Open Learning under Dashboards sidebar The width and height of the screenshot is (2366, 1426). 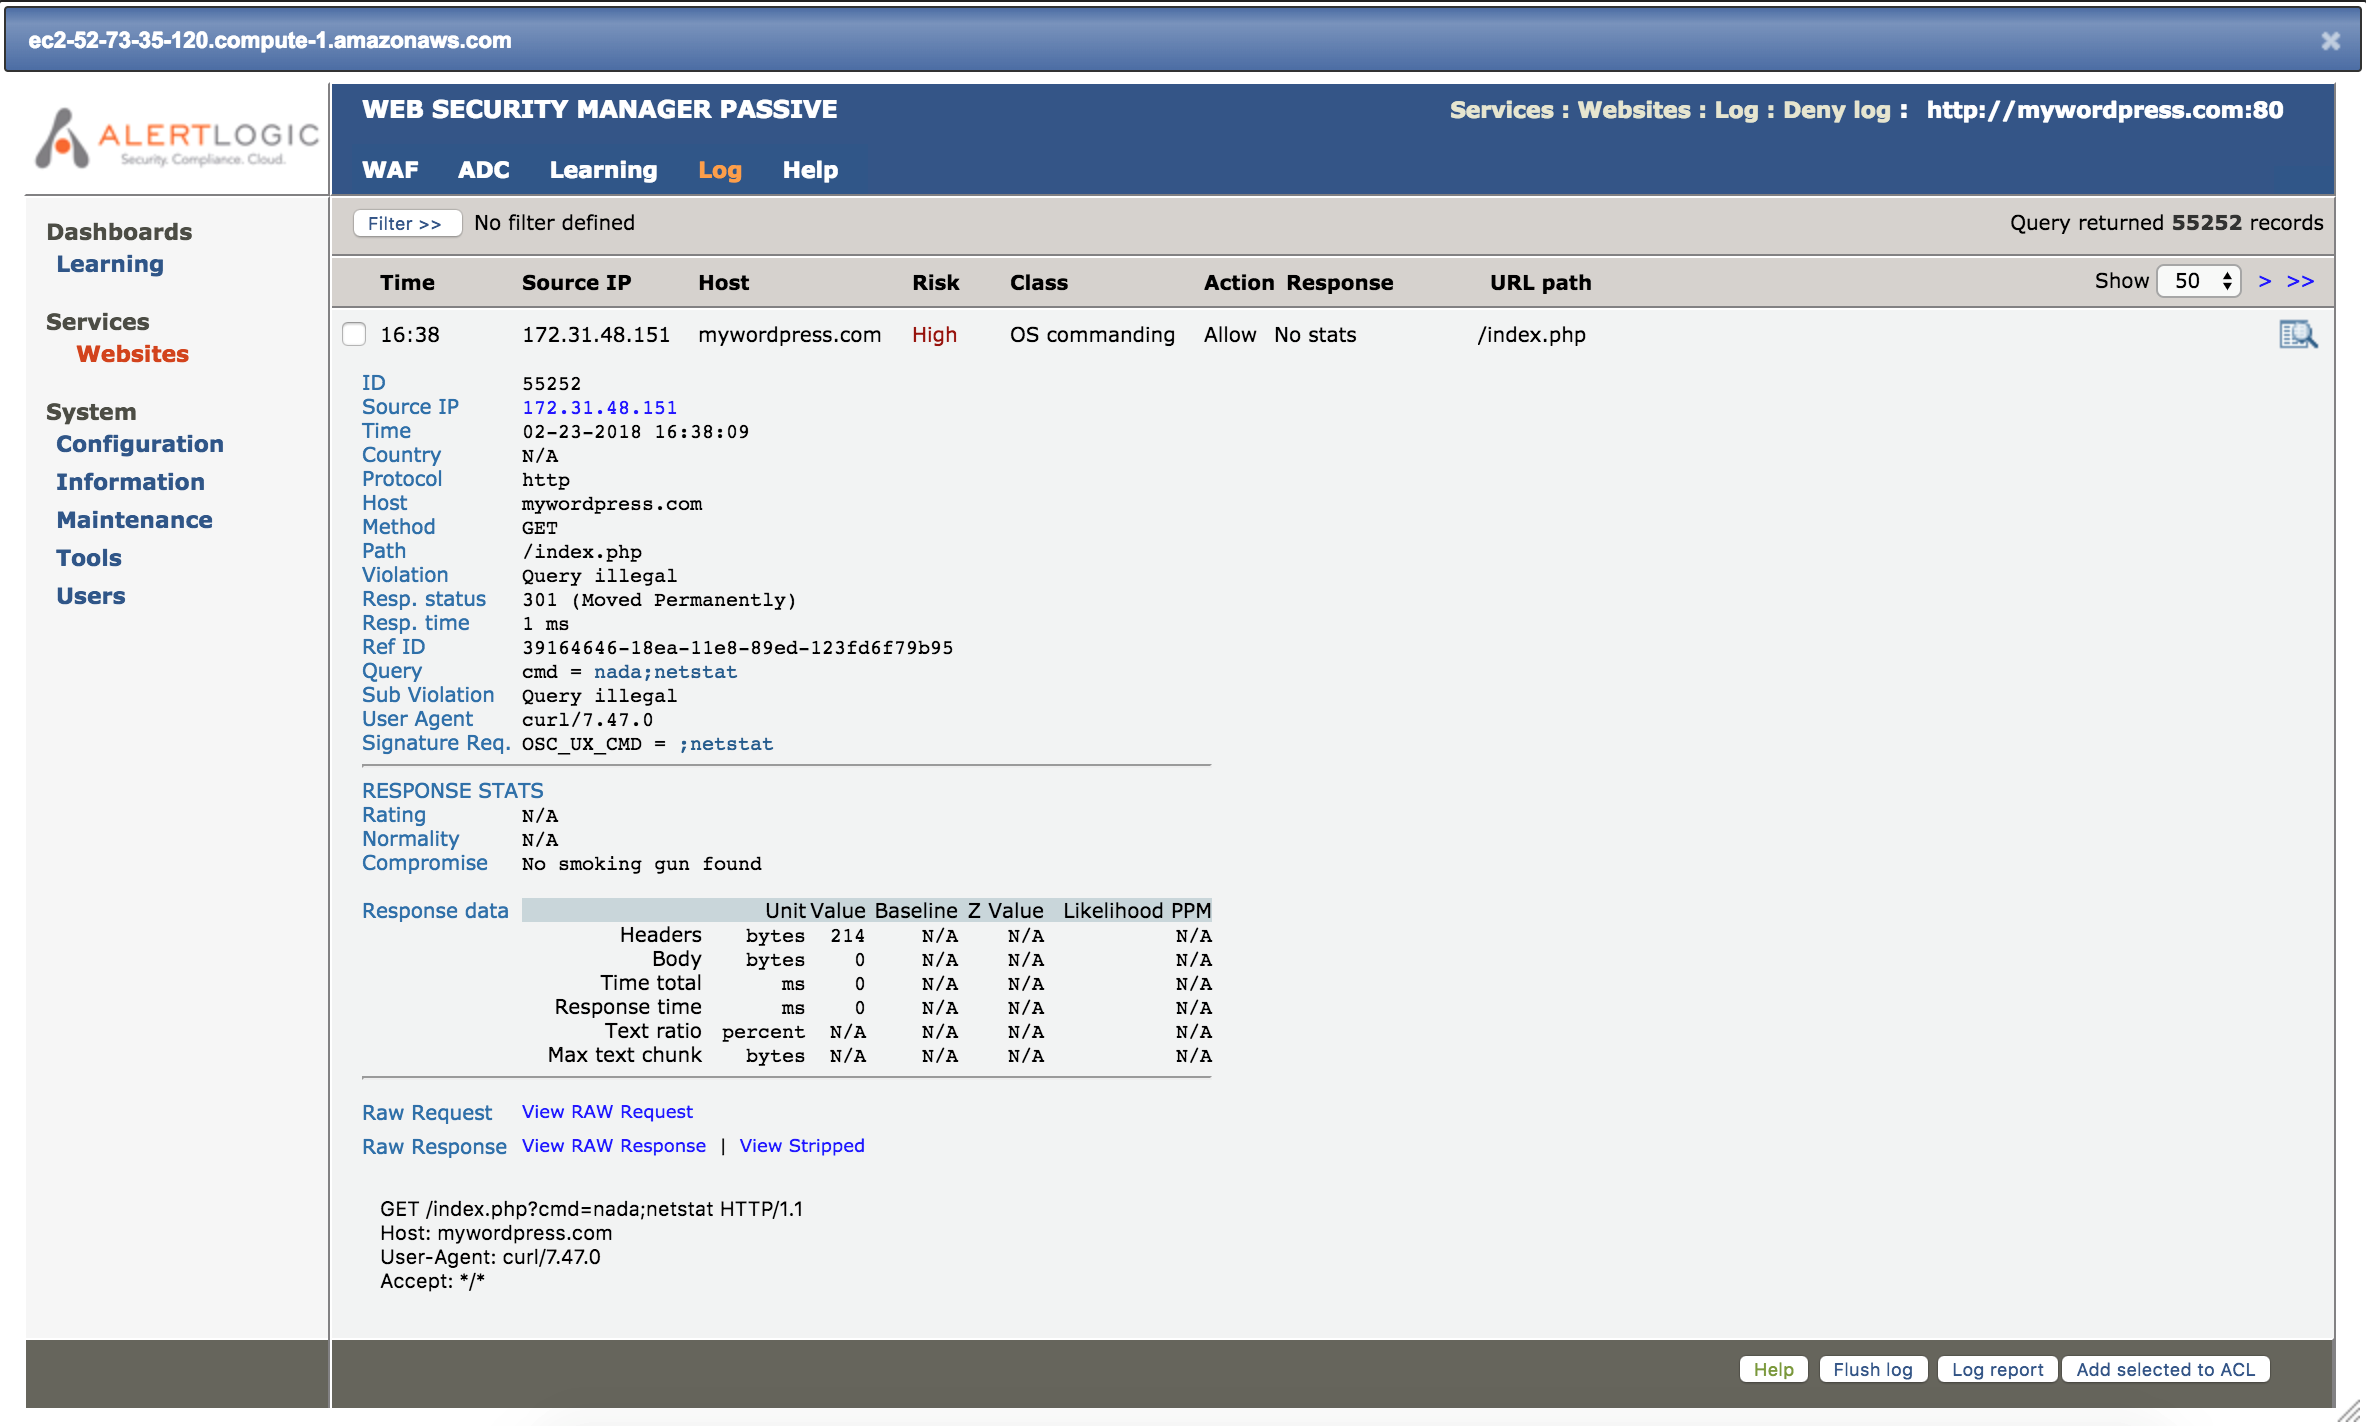coord(110,264)
